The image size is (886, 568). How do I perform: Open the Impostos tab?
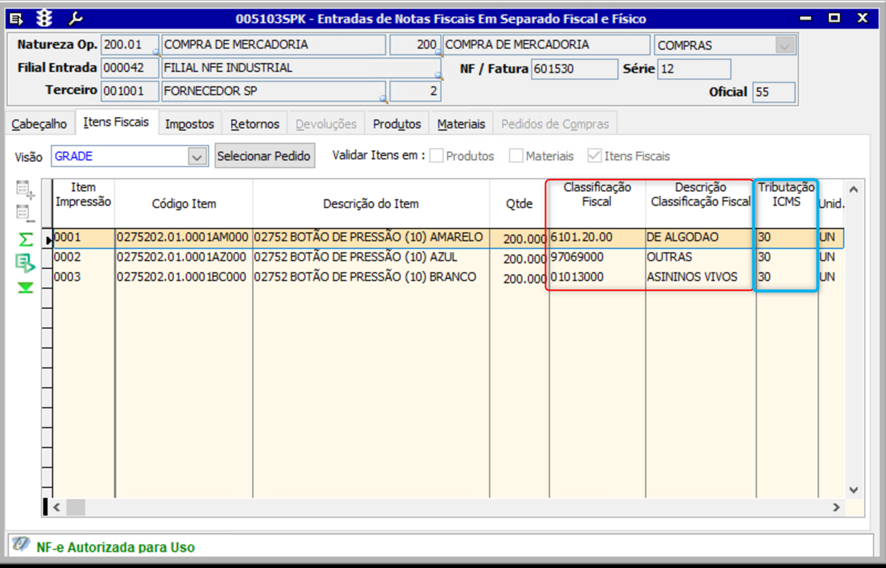coord(190,124)
